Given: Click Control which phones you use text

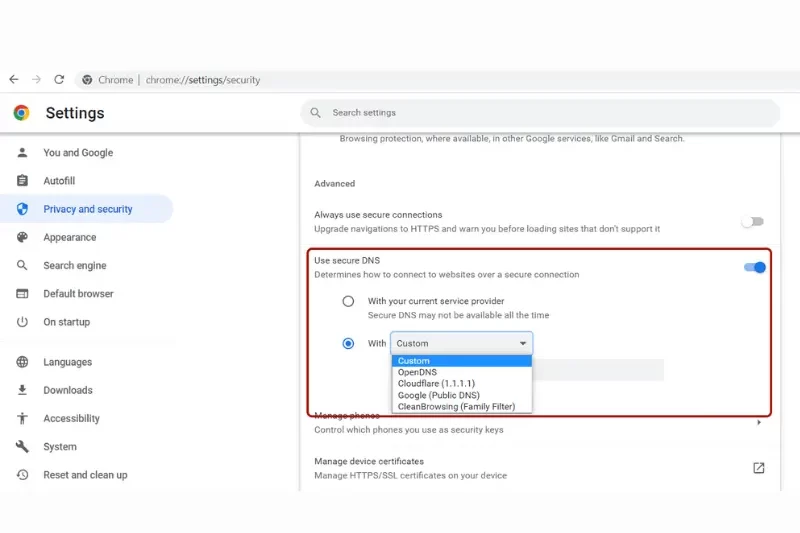Looking at the screenshot, I should (409, 430).
